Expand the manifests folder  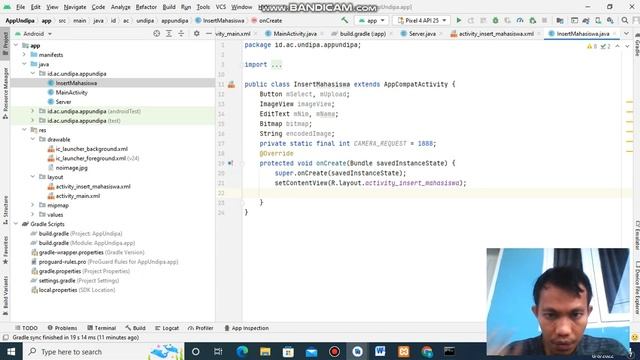(x=24, y=55)
